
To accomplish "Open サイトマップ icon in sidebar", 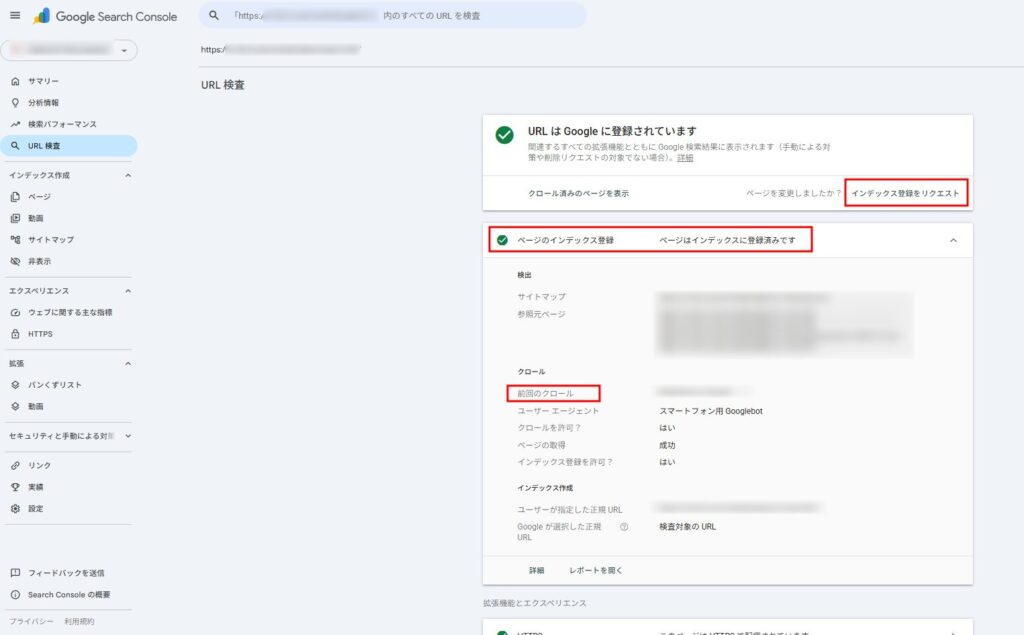I will [x=15, y=240].
